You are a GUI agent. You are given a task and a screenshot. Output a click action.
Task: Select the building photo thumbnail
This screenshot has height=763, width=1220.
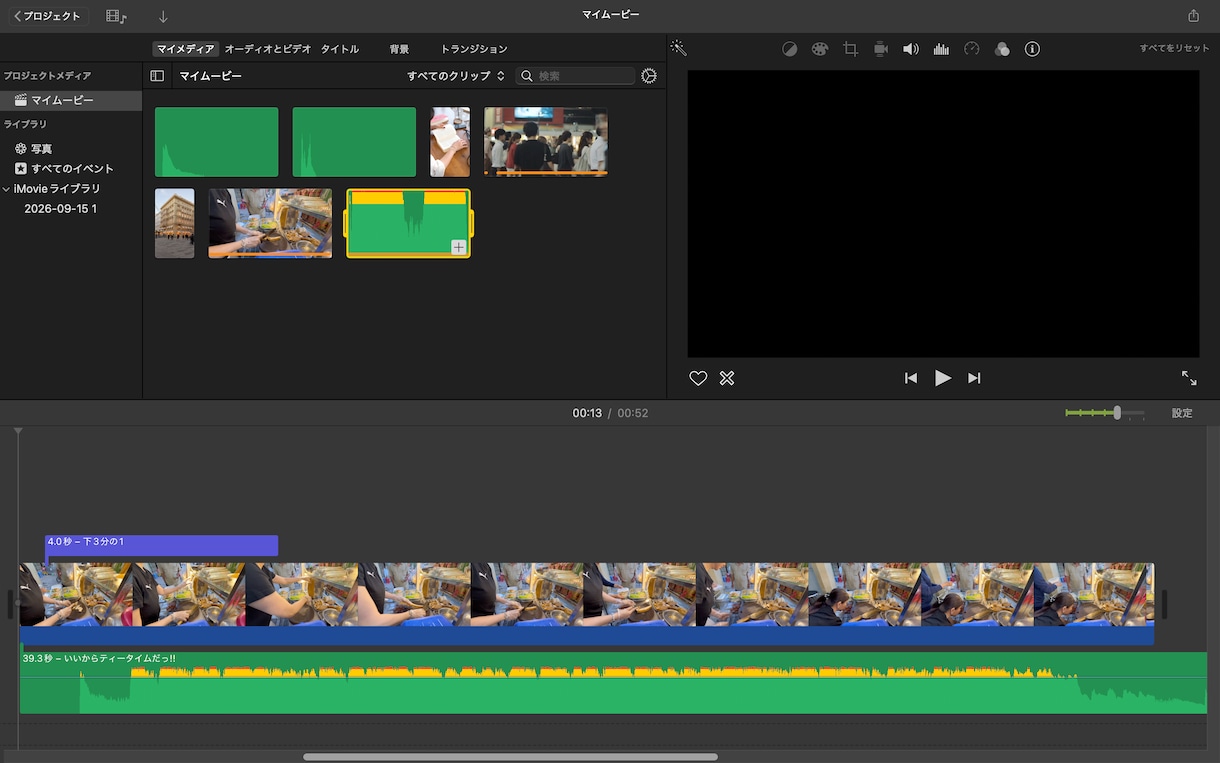[x=175, y=224]
